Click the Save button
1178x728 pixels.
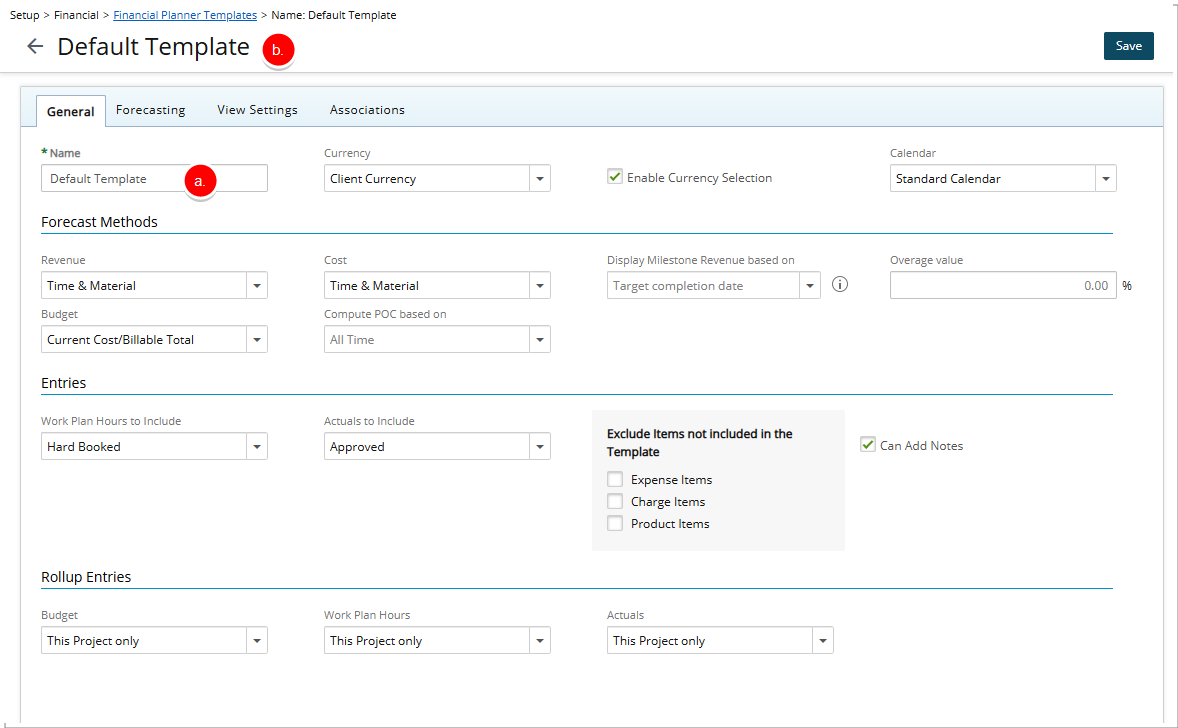pos(1128,45)
